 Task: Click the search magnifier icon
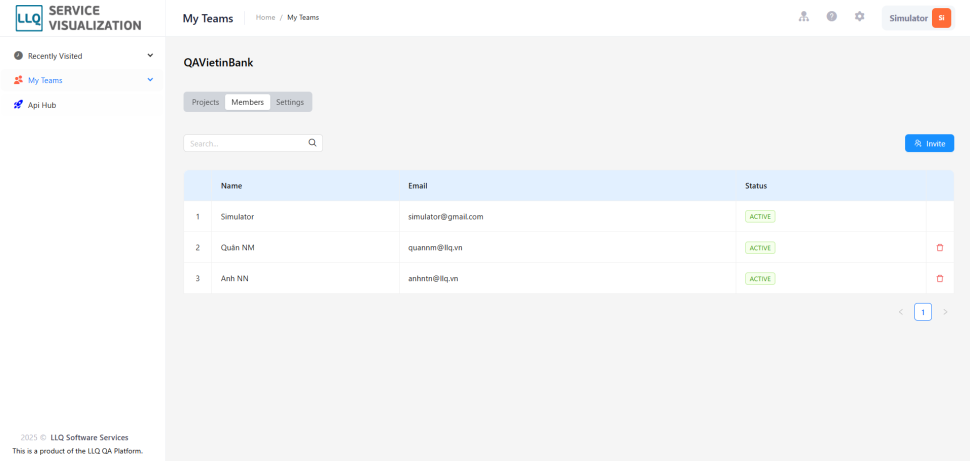point(312,143)
